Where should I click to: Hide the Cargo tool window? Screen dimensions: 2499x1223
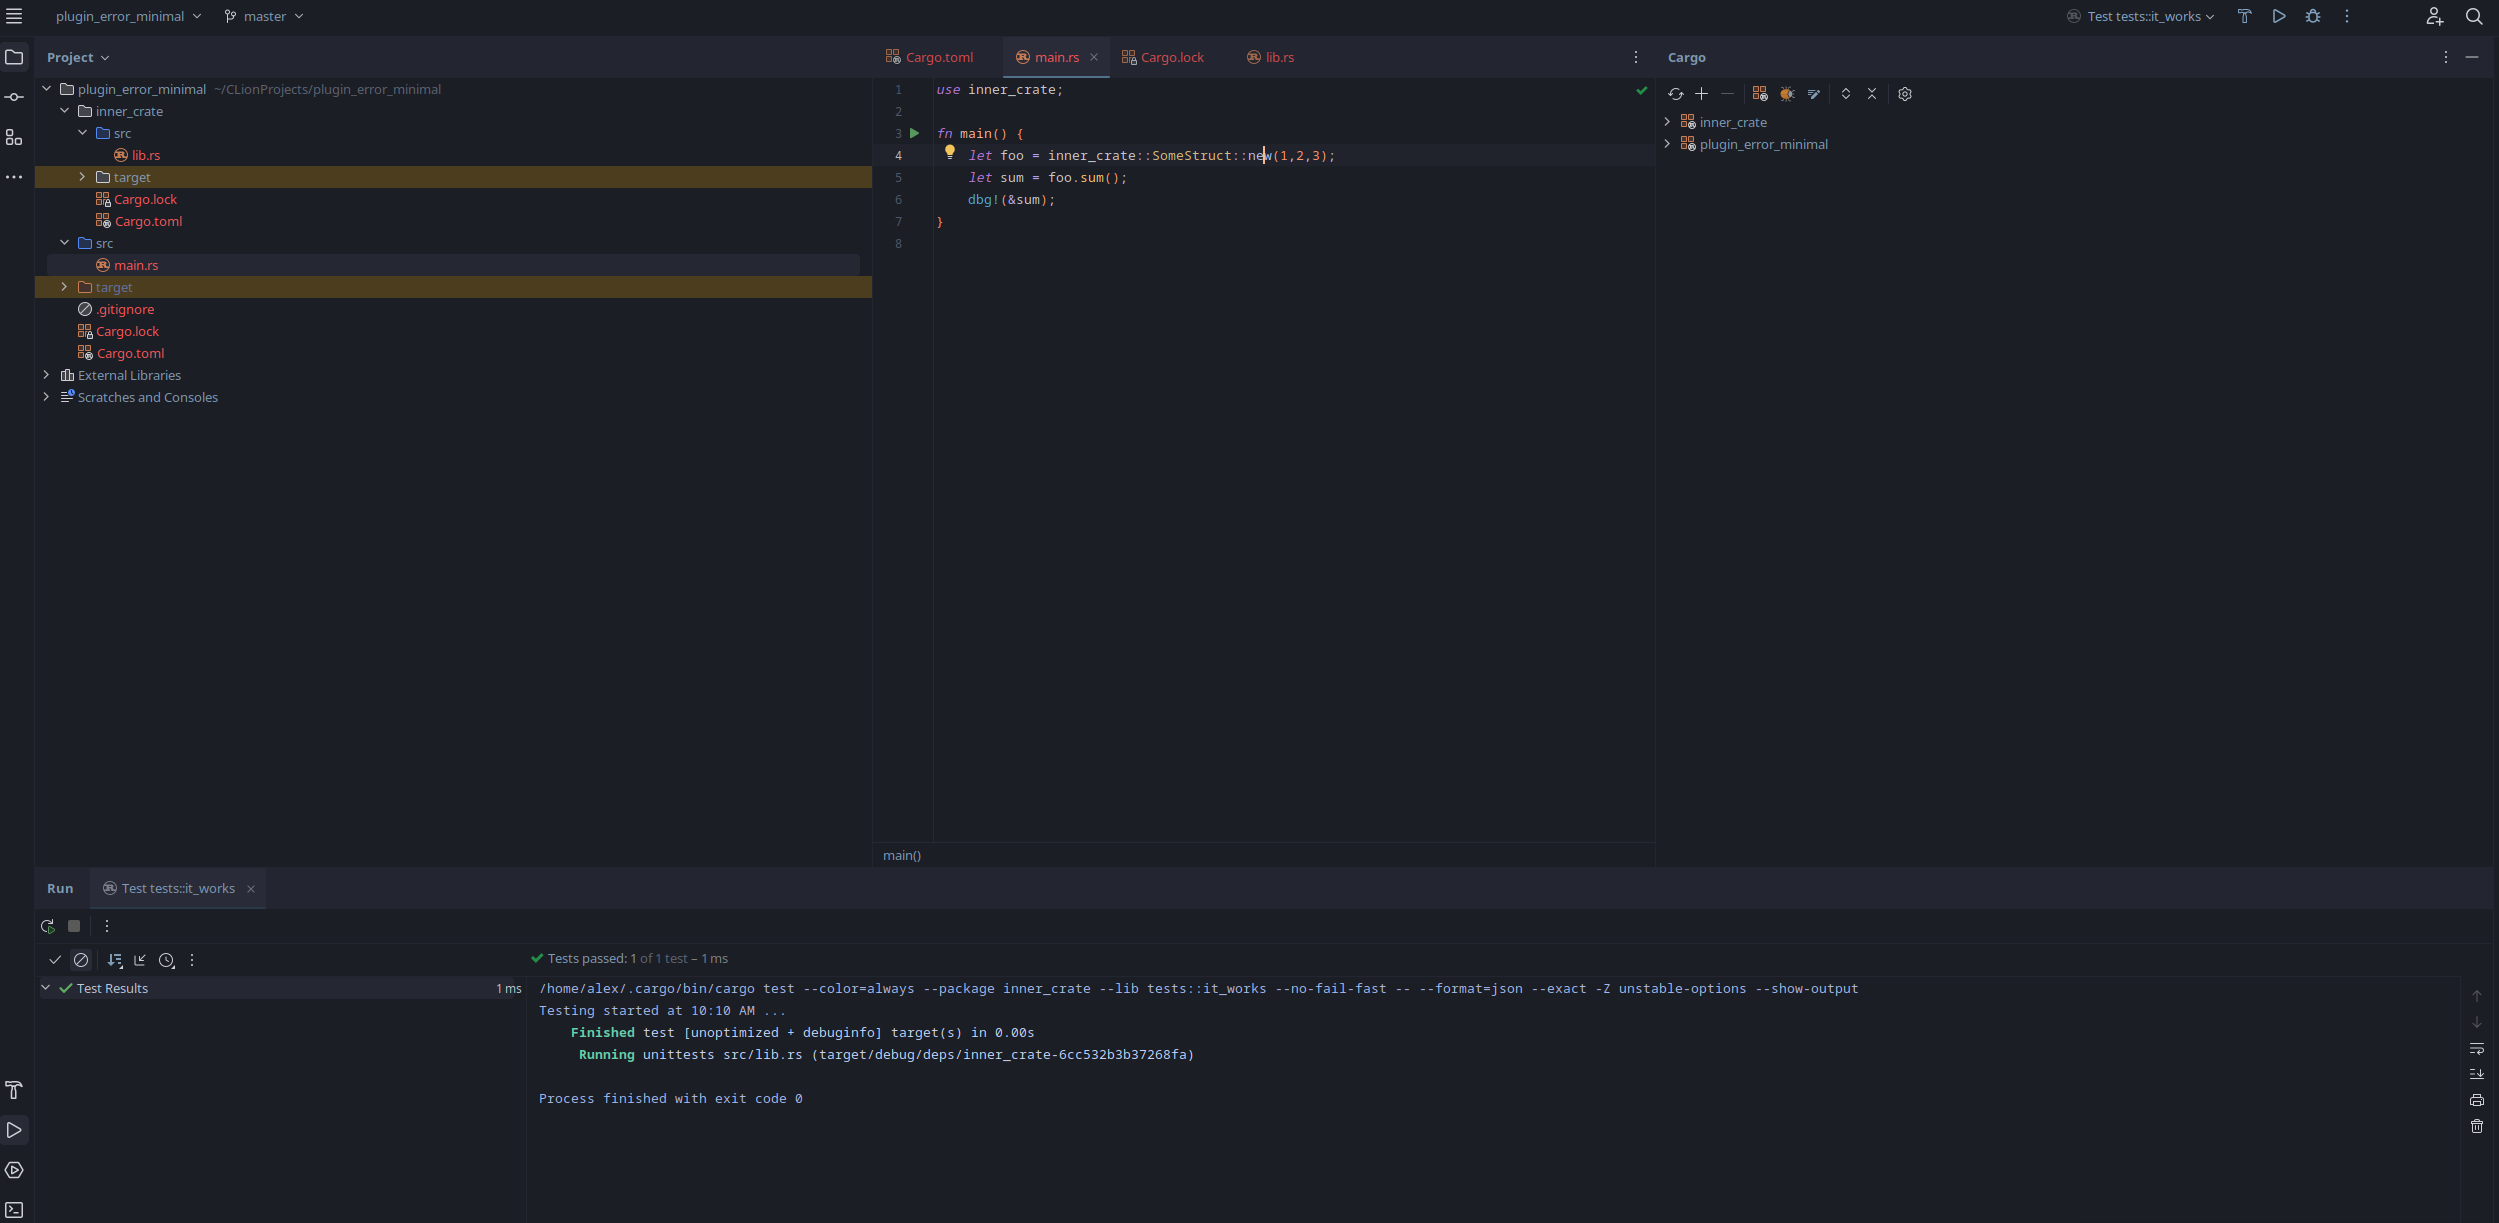(2472, 57)
